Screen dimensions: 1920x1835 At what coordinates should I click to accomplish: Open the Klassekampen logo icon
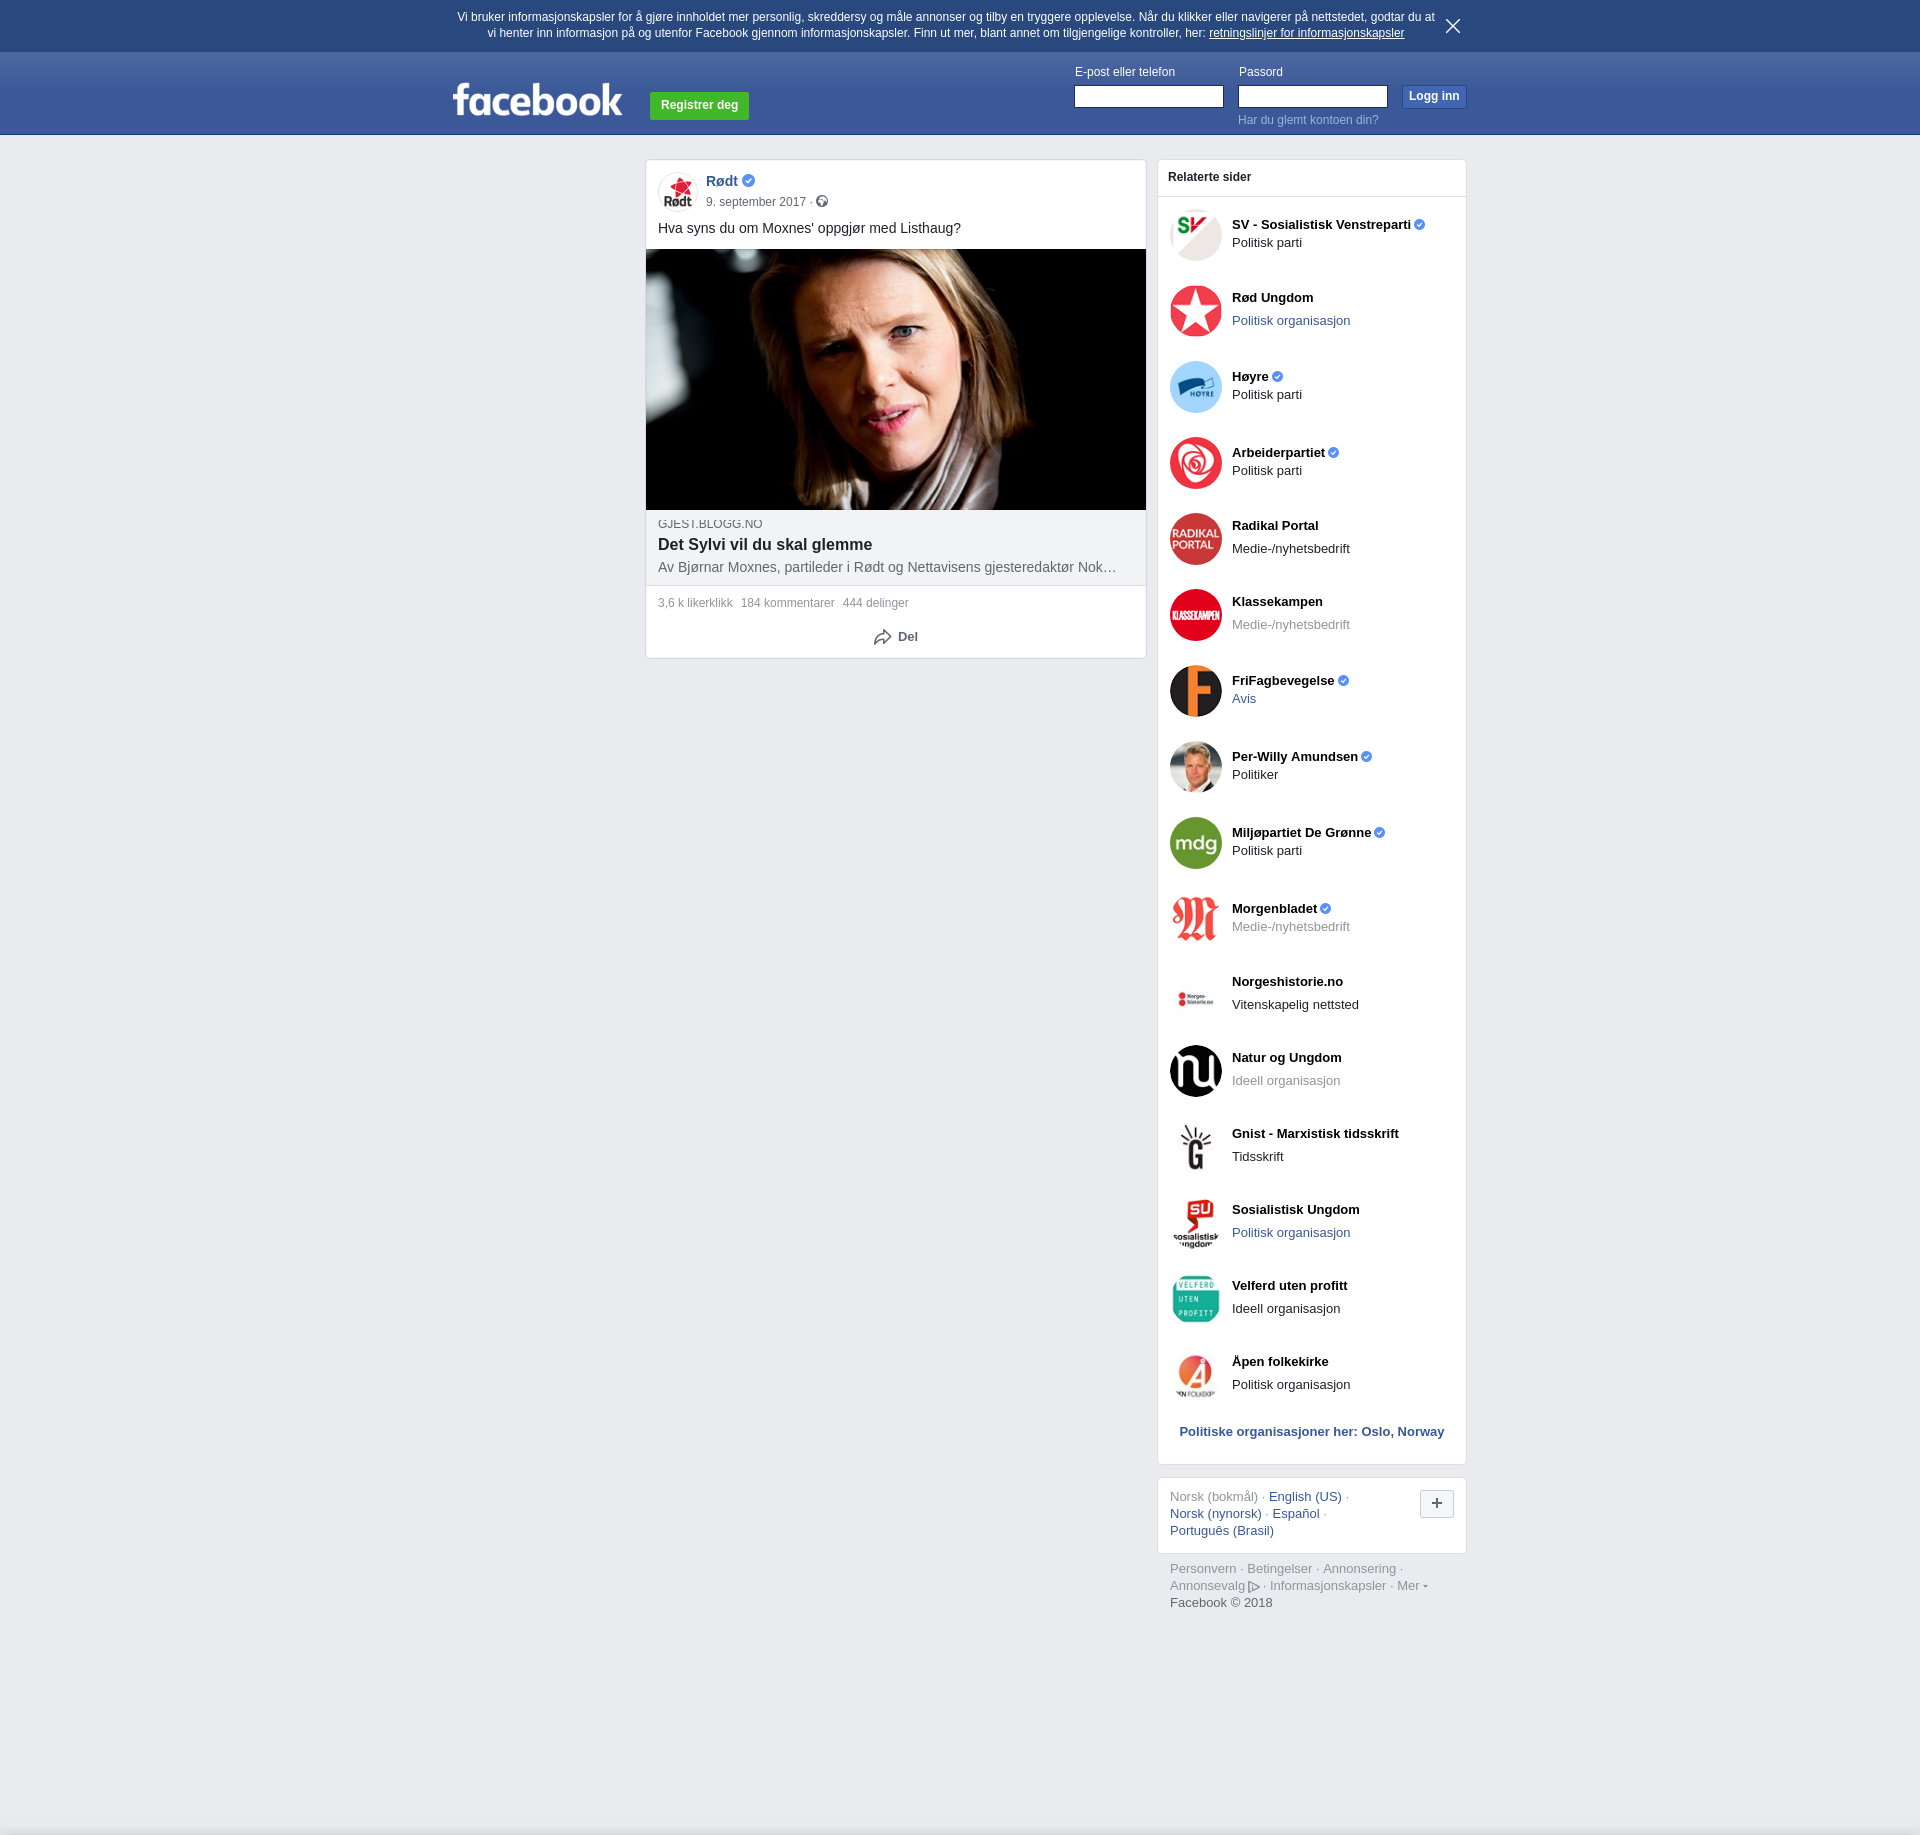(x=1195, y=615)
